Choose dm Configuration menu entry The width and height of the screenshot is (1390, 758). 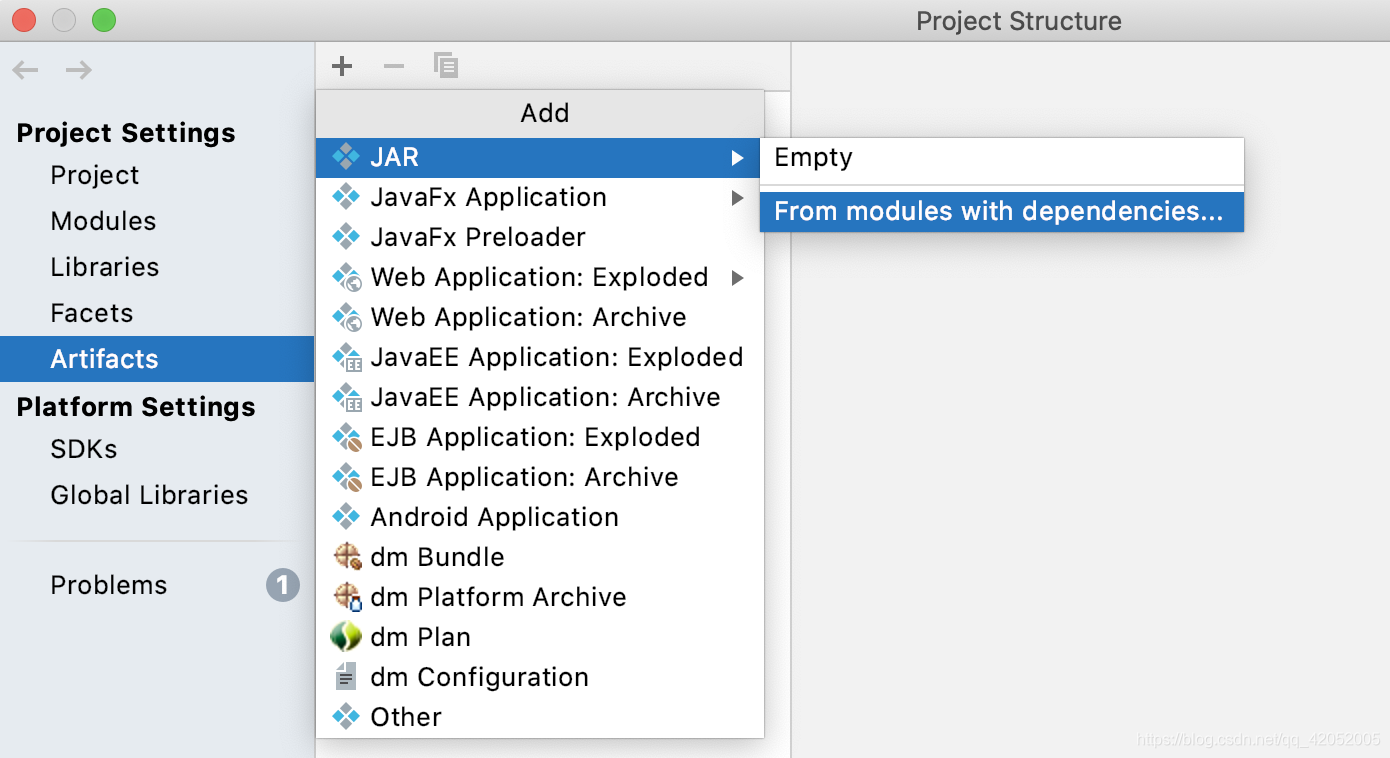[x=540, y=678]
